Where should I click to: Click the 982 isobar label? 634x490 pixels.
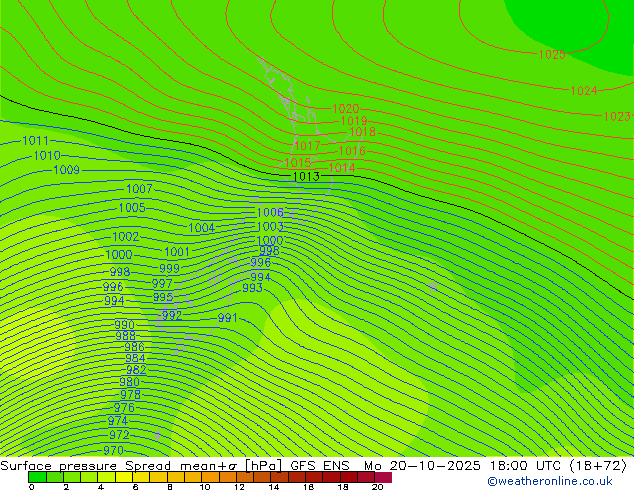point(136,370)
